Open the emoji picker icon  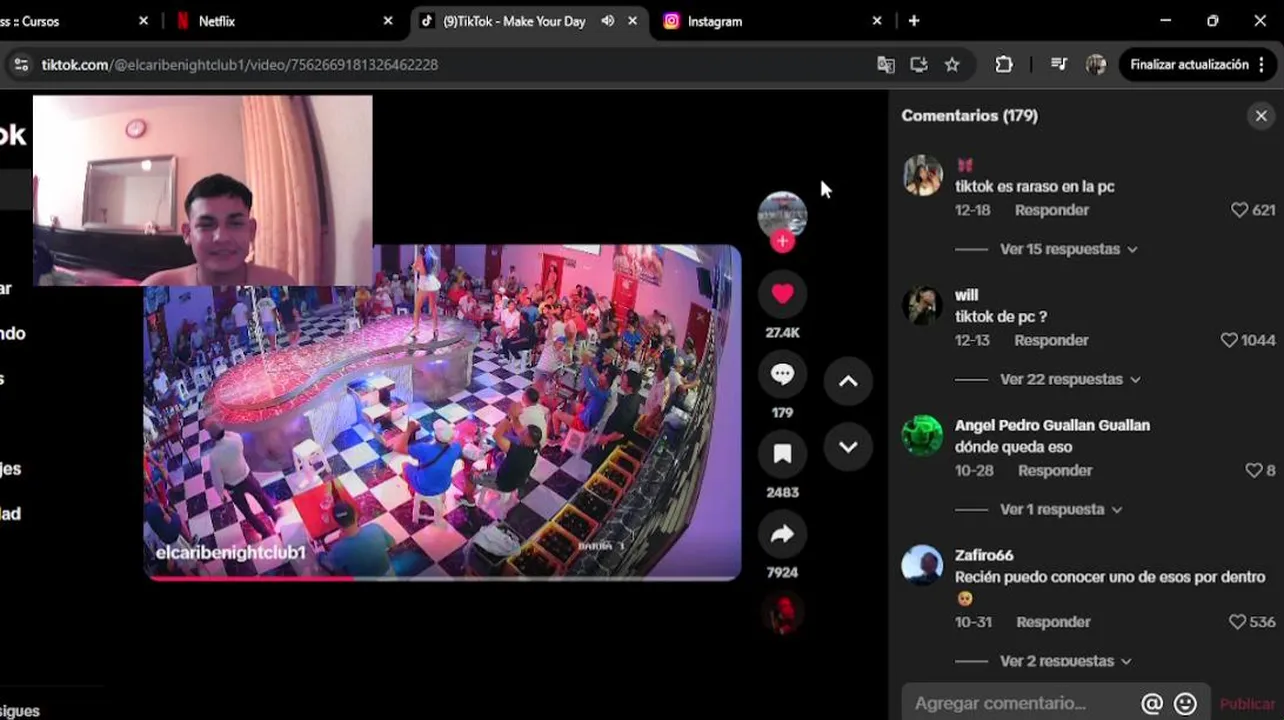(1185, 704)
